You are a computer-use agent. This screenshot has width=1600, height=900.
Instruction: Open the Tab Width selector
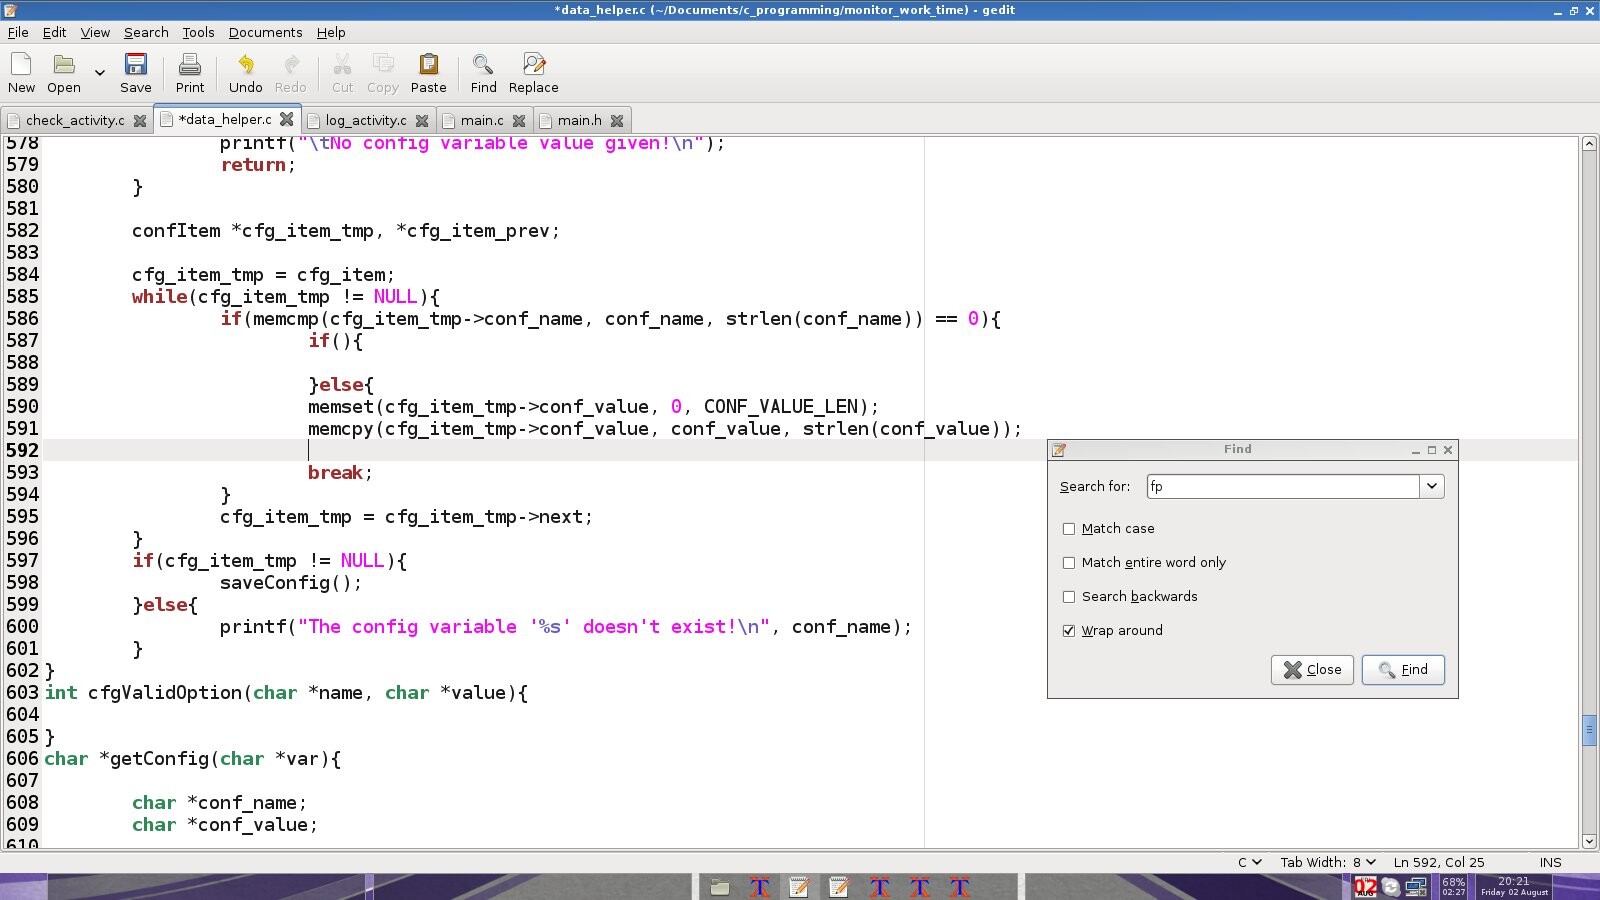click(1328, 862)
